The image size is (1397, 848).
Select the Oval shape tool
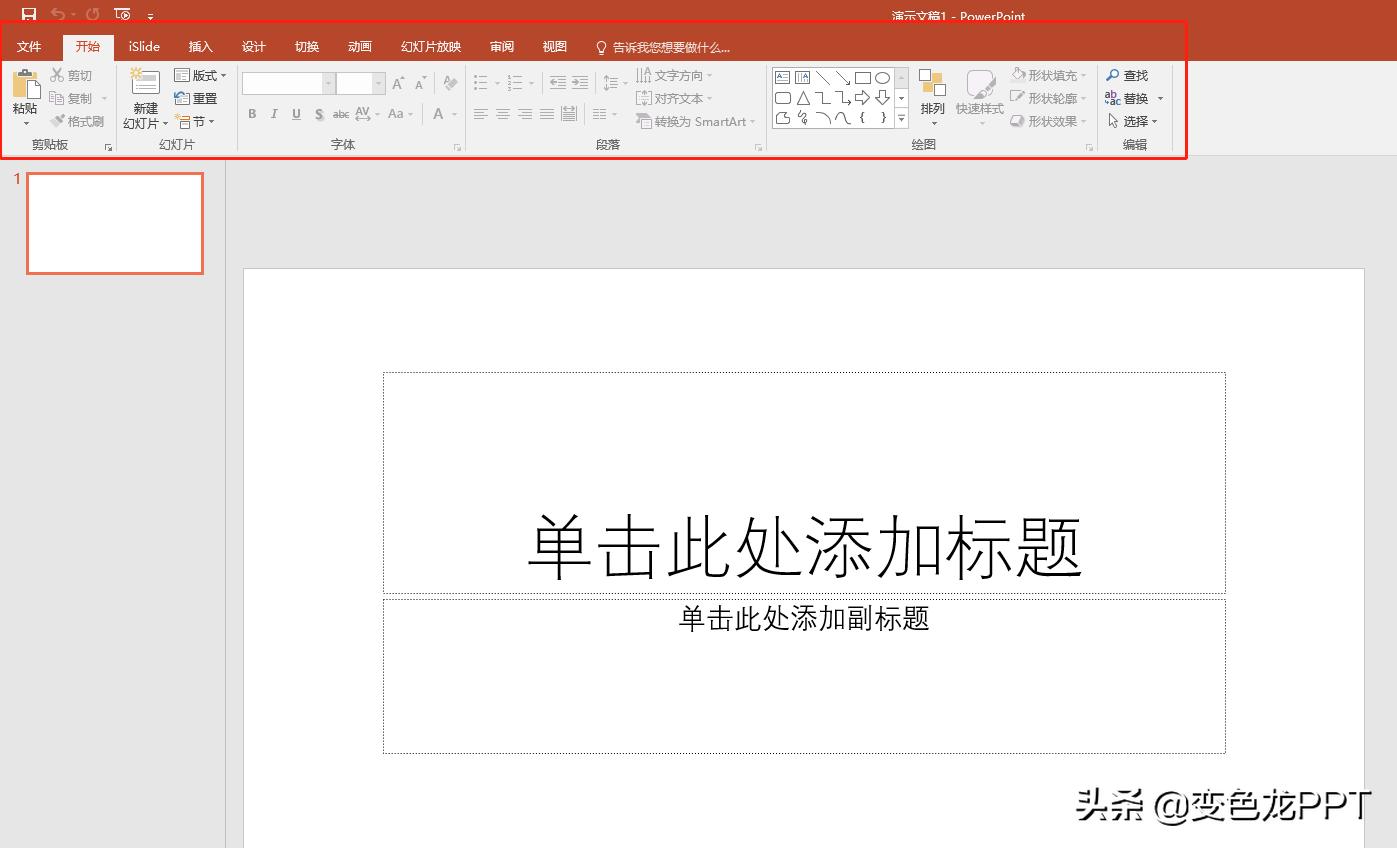pyautogui.click(x=882, y=77)
